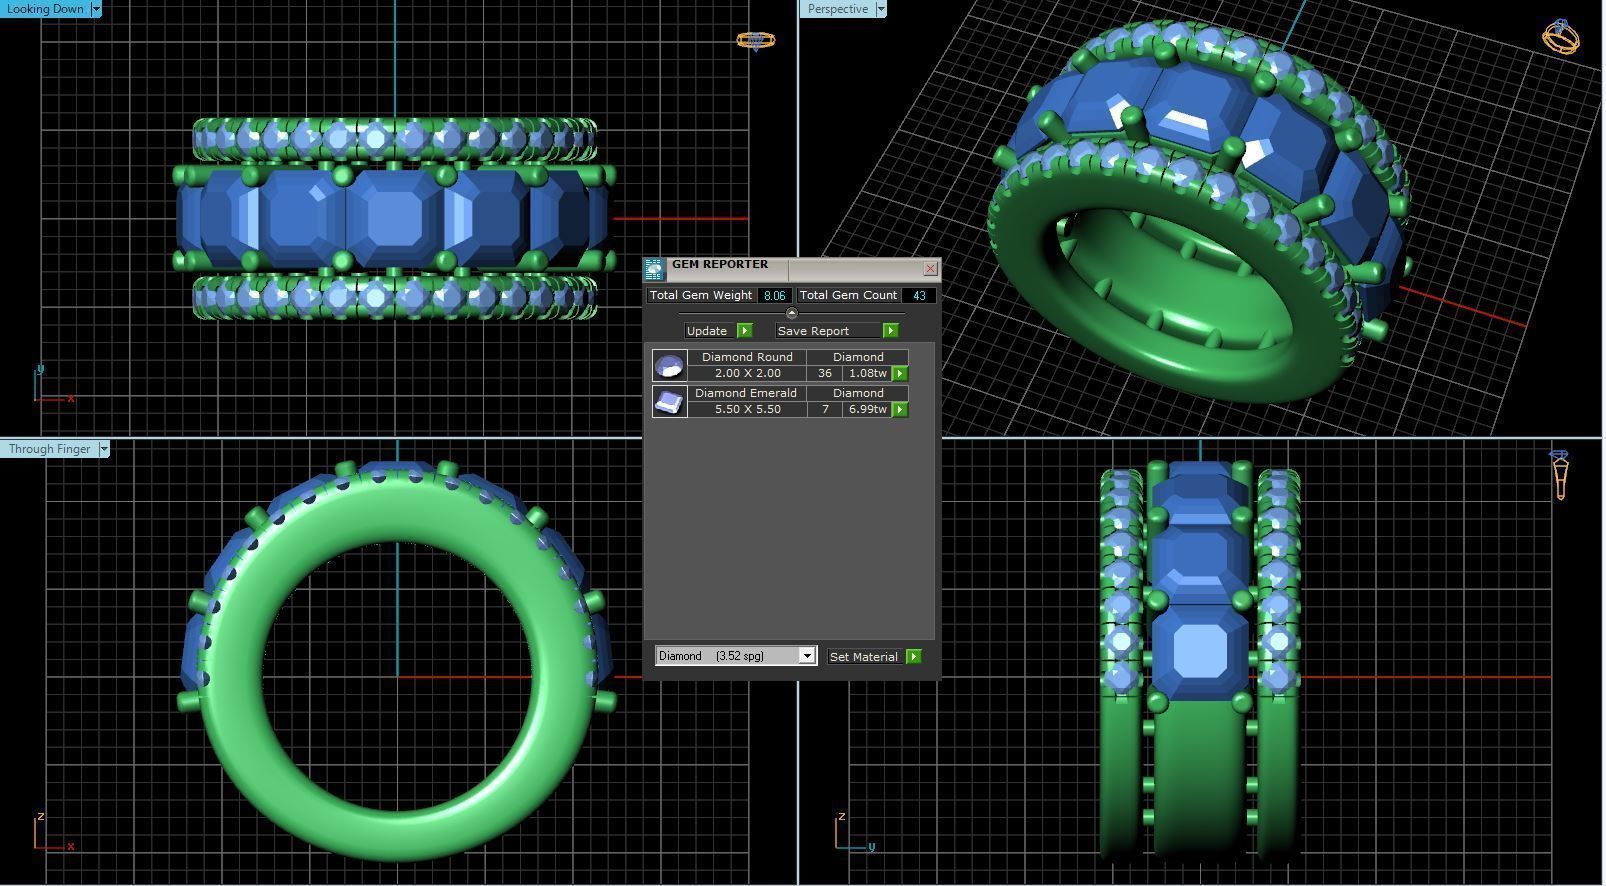The image size is (1606, 886).
Task: Open the Through Finger viewport dropdown arrow
Action: (x=103, y=449)
